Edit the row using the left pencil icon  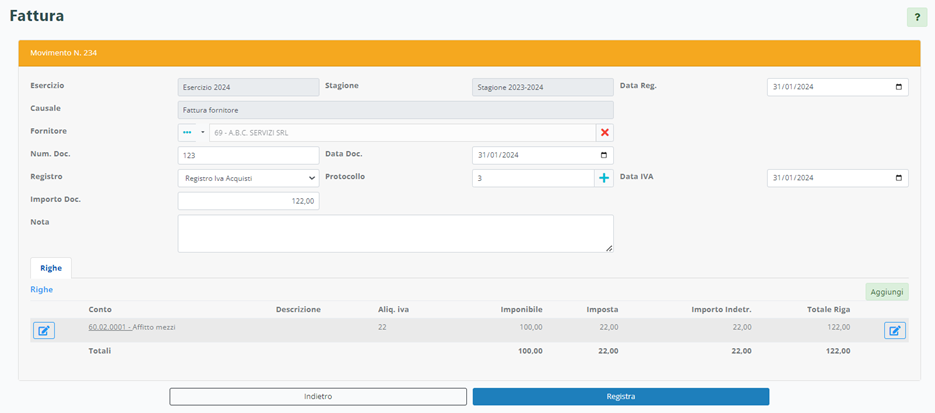coord(44,330)
